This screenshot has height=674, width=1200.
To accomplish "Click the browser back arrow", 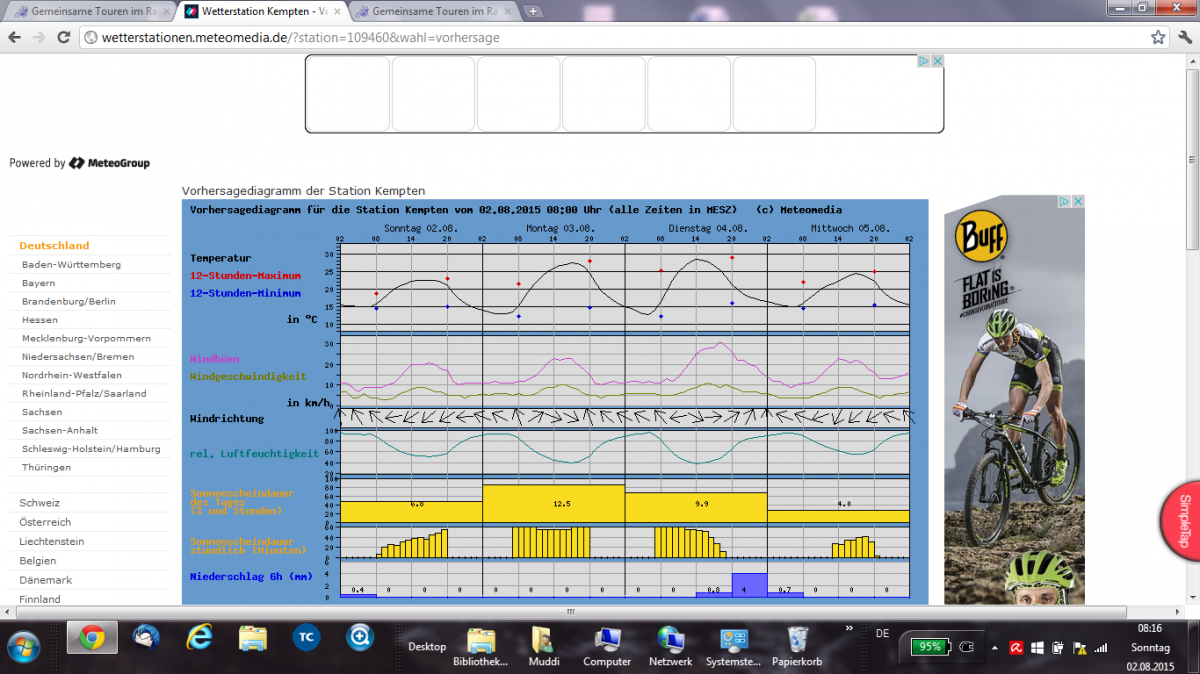I will coord(14,37).
